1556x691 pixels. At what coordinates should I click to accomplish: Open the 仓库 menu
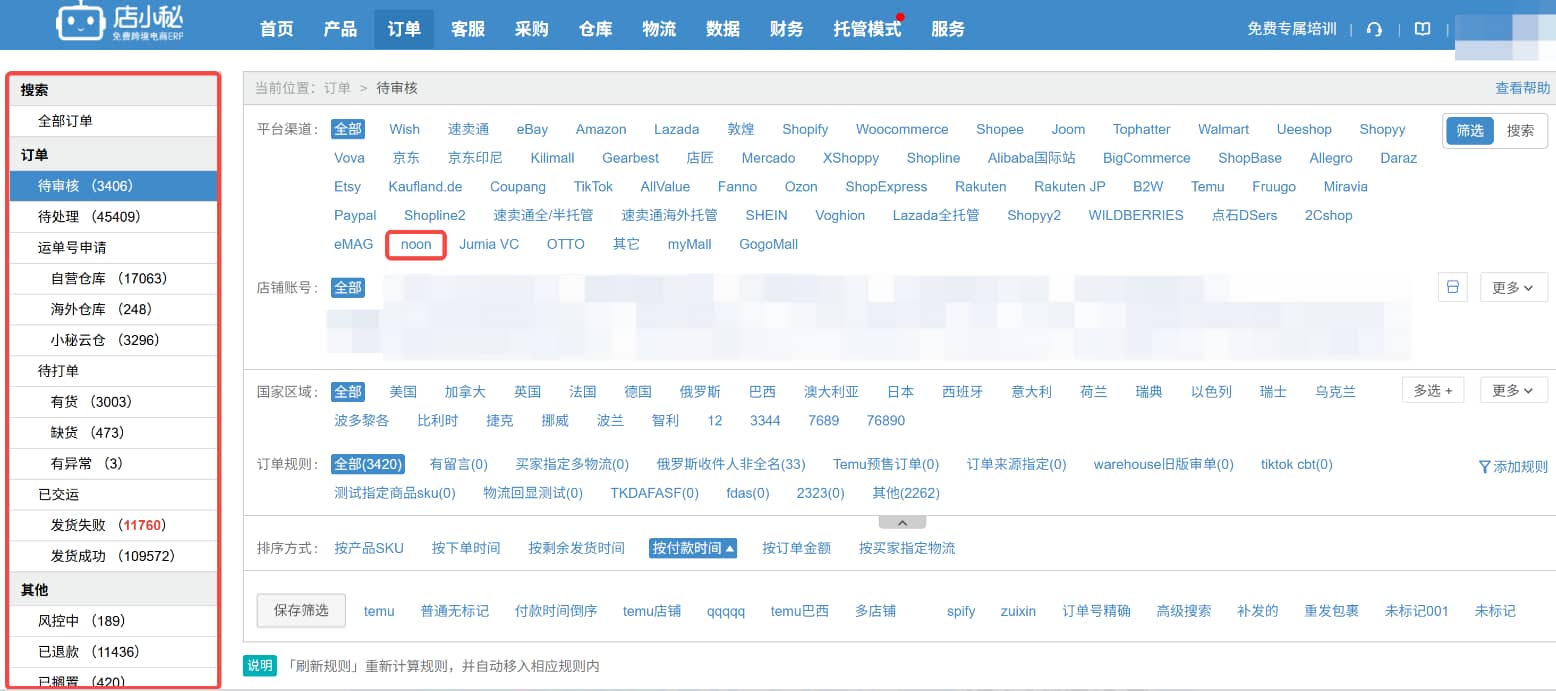click(595, 29)
